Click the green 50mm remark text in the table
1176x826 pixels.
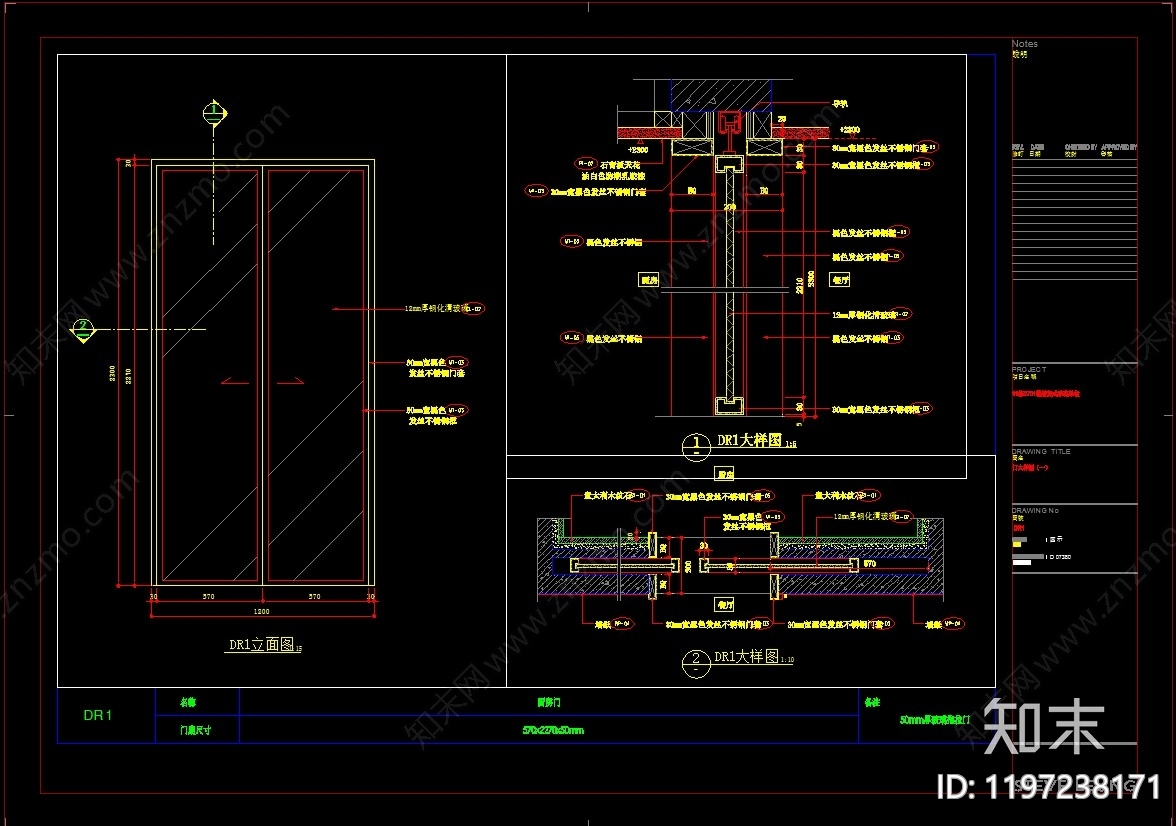pos(935,719)
